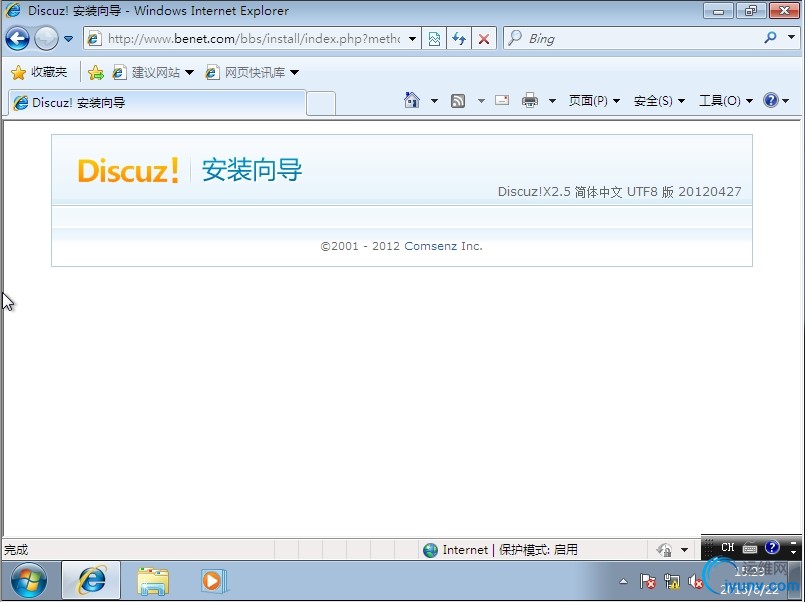Go to the Home page icon

point(412,100)
